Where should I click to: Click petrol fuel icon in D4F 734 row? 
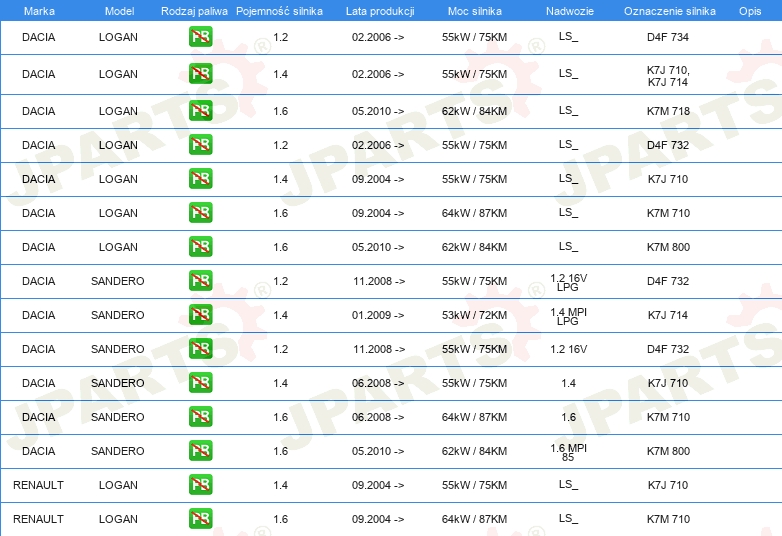200,37
